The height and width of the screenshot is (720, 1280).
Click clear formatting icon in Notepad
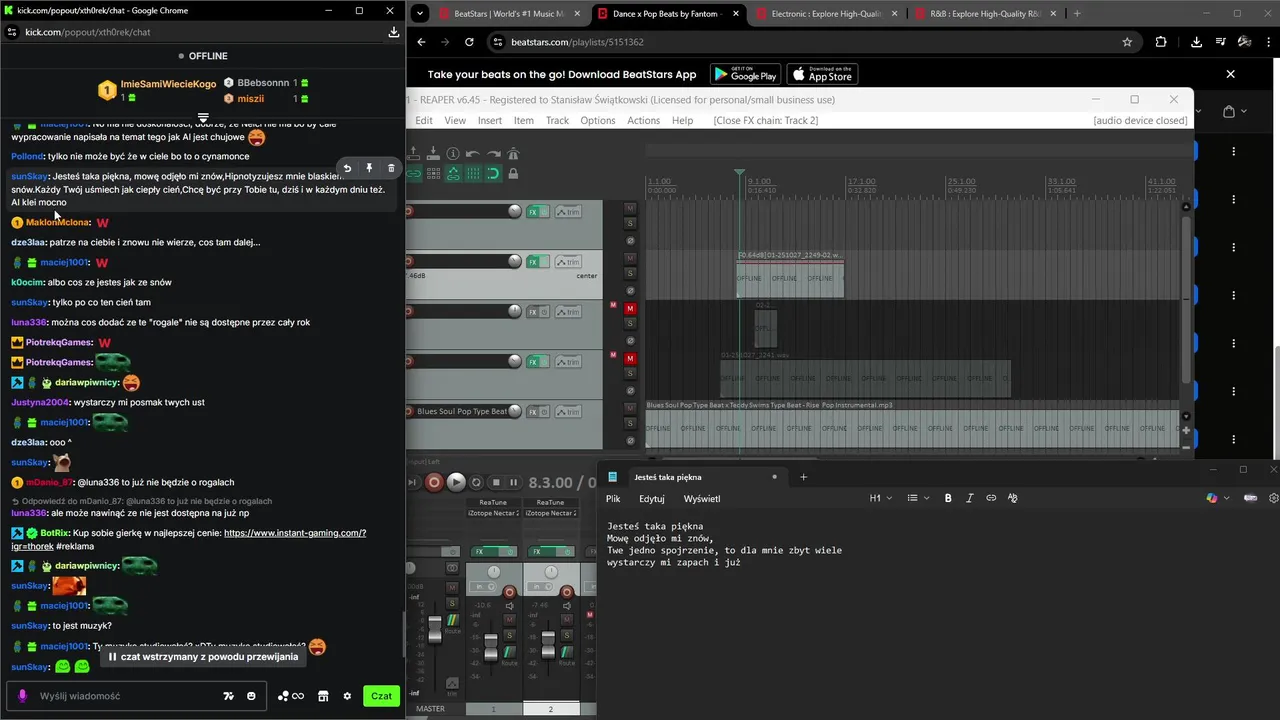point(1012,498)
